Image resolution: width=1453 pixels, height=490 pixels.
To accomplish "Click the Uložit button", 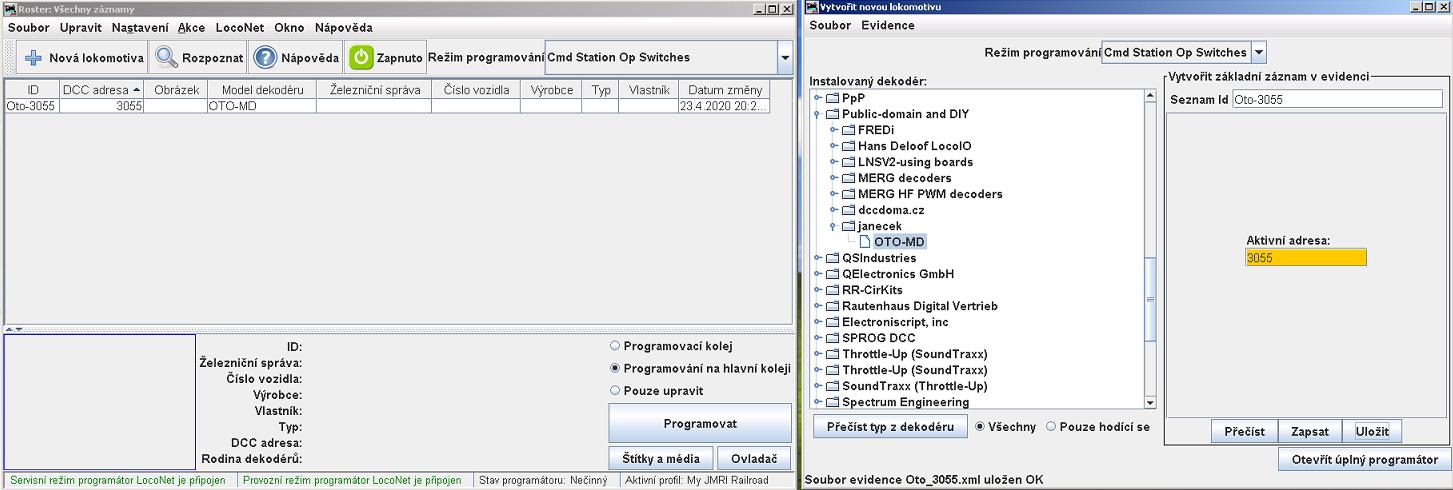I will [1372, 431].
